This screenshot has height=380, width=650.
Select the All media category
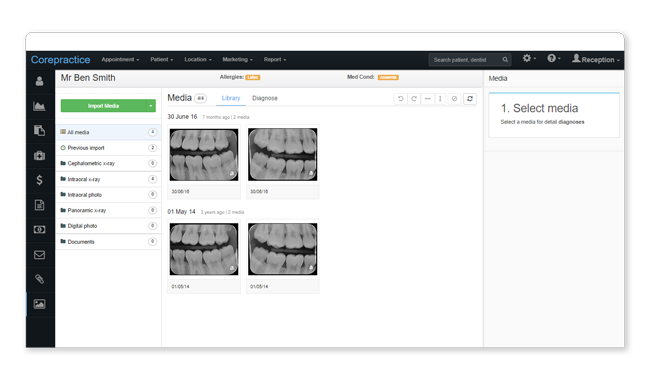[108, 132]
